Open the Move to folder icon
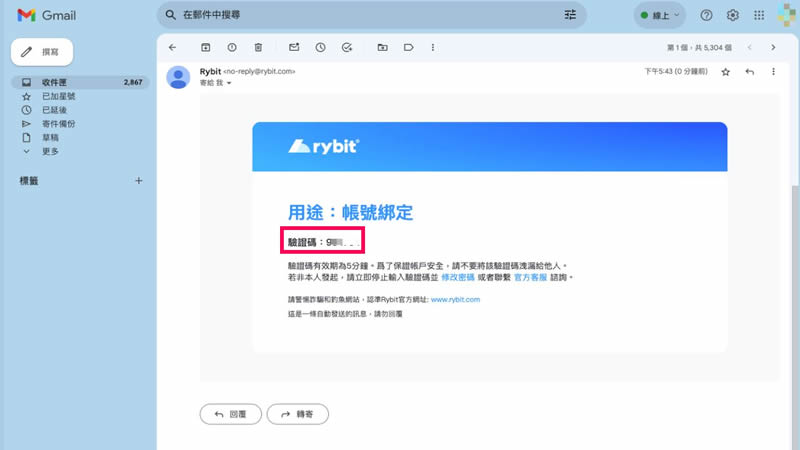The width and height of the screenshot is (800, 450). click(382, 47)
